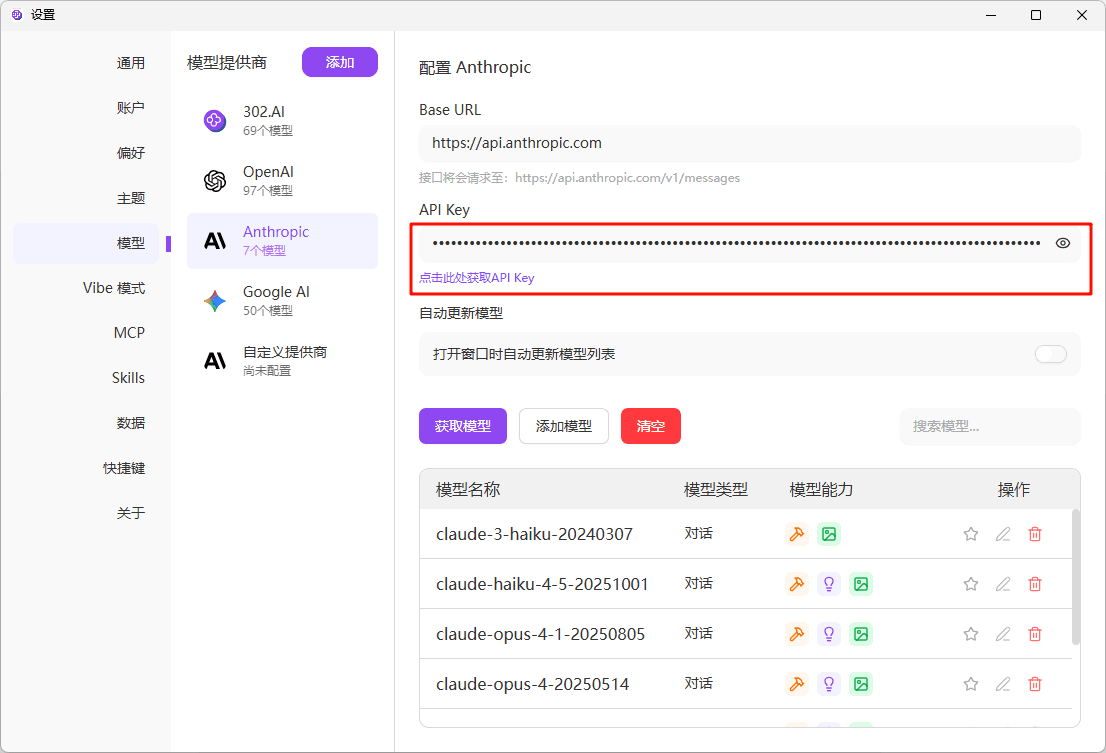Open the 数据 settings section

(x=130, y=423)
